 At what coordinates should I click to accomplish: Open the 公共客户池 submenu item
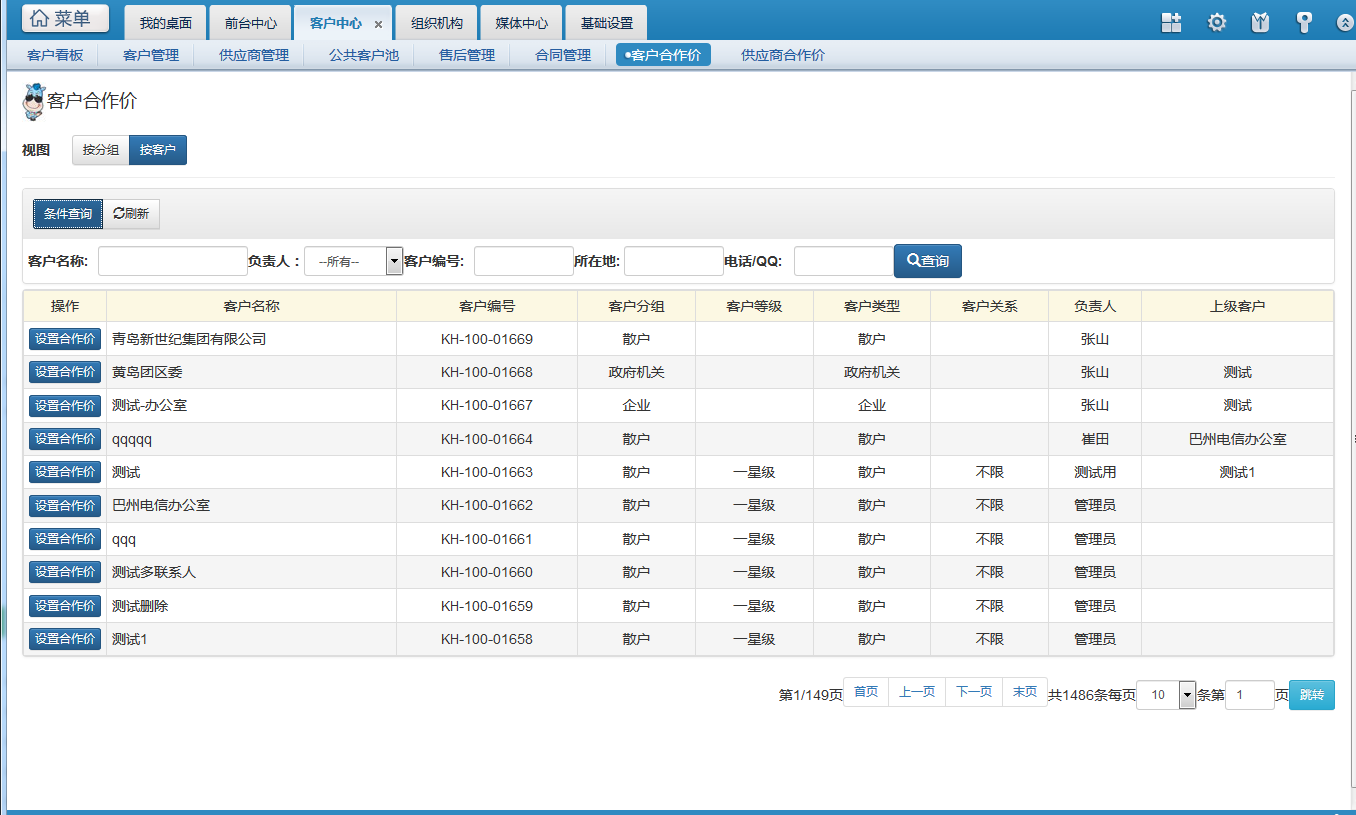(x=364, y=55)
